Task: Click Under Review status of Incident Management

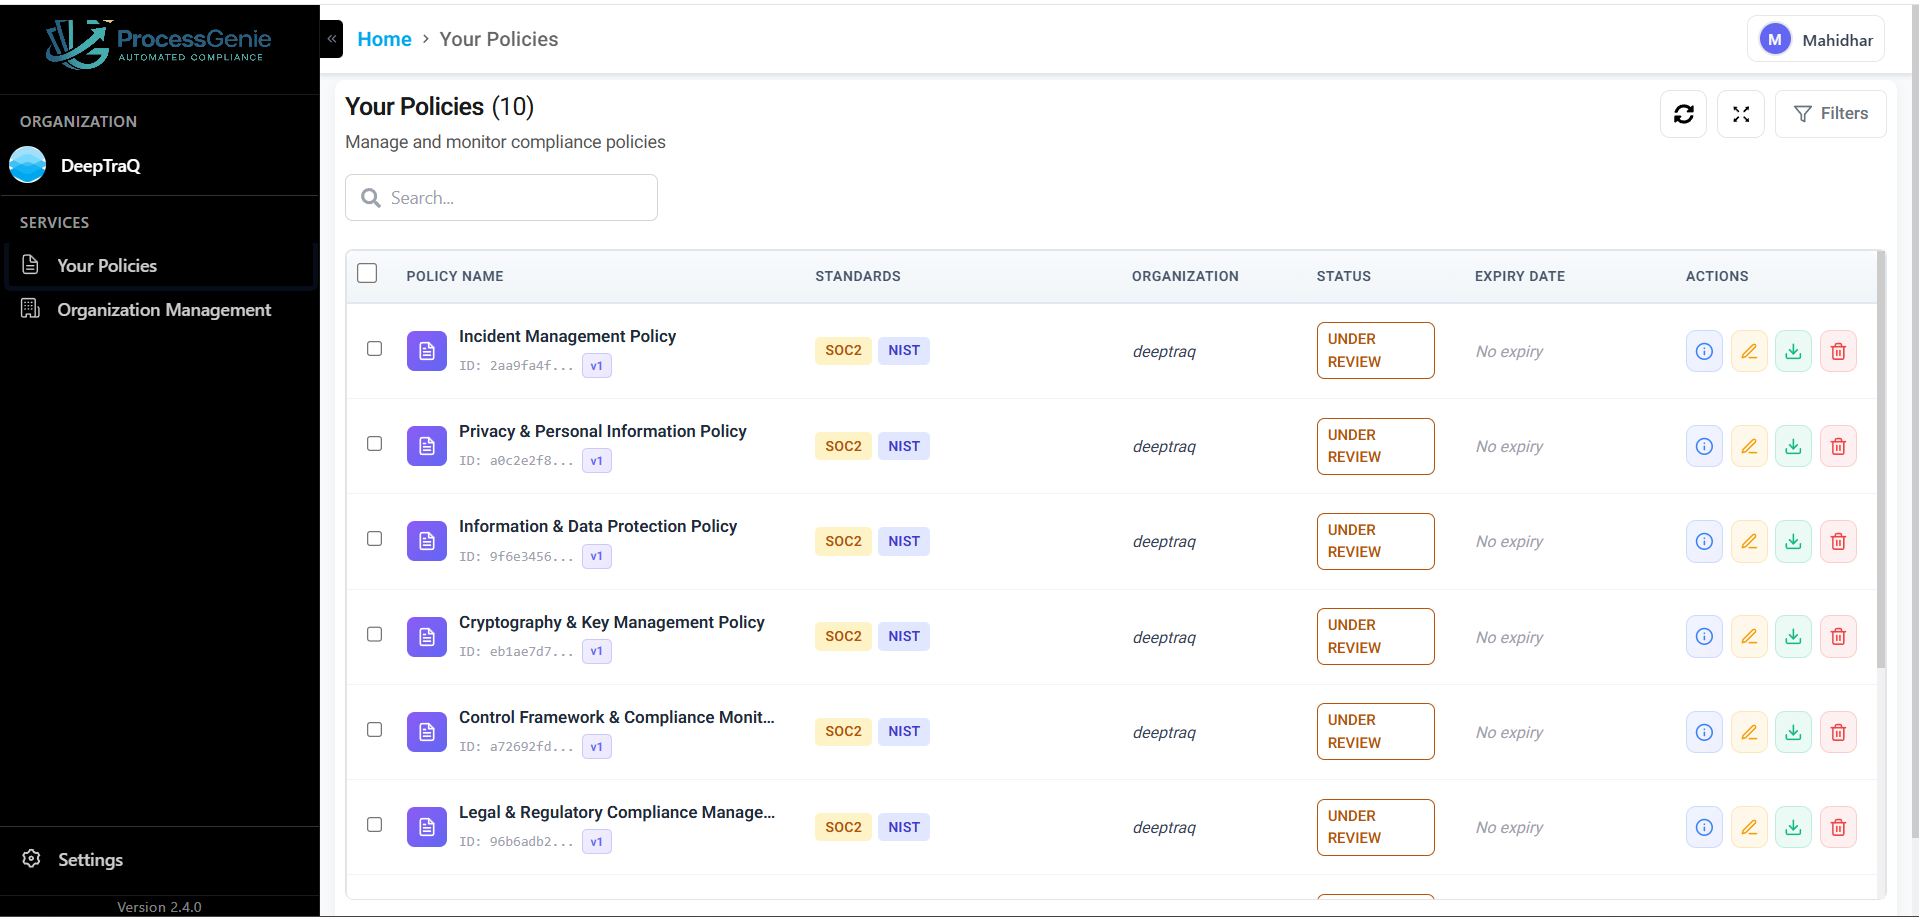Action: tap(1375, 350)
